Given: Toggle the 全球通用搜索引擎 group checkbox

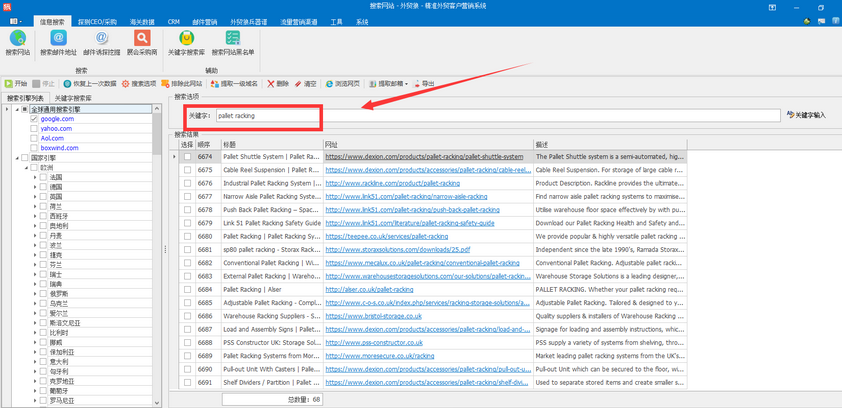Looking at the screenshot, I should (25, 109).
